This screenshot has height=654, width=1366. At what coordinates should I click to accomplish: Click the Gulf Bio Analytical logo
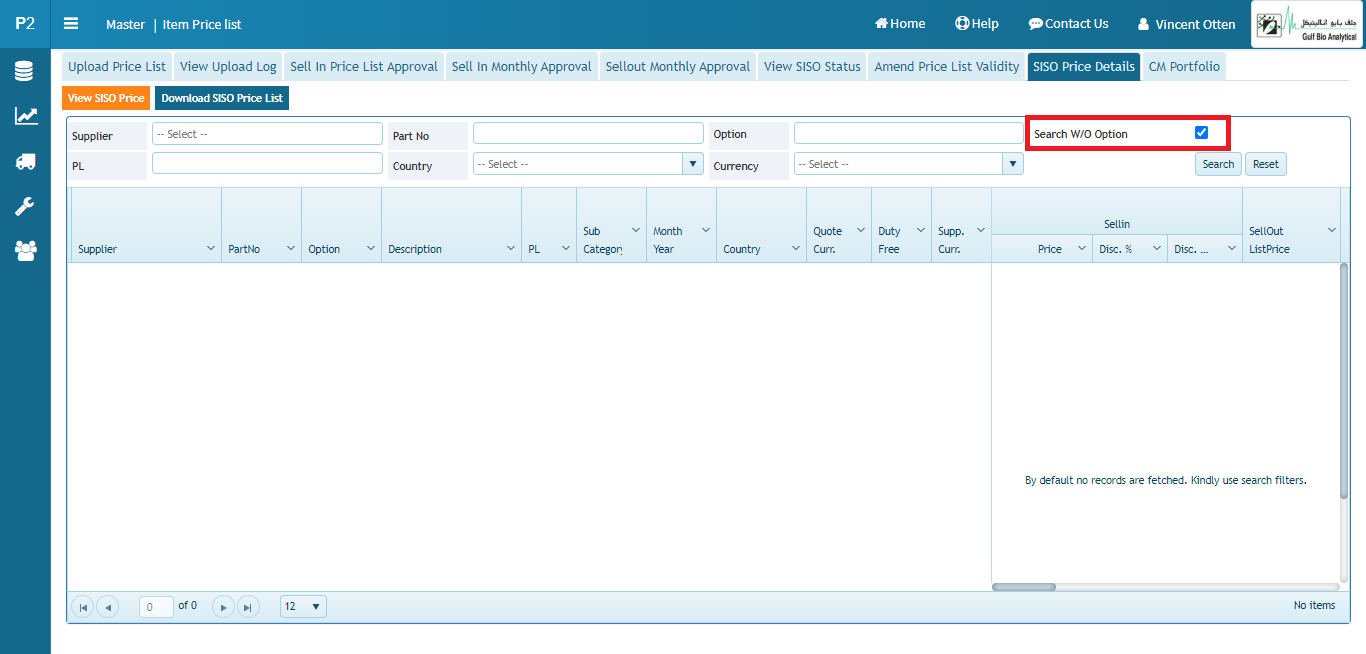(x=1306, y=24)
